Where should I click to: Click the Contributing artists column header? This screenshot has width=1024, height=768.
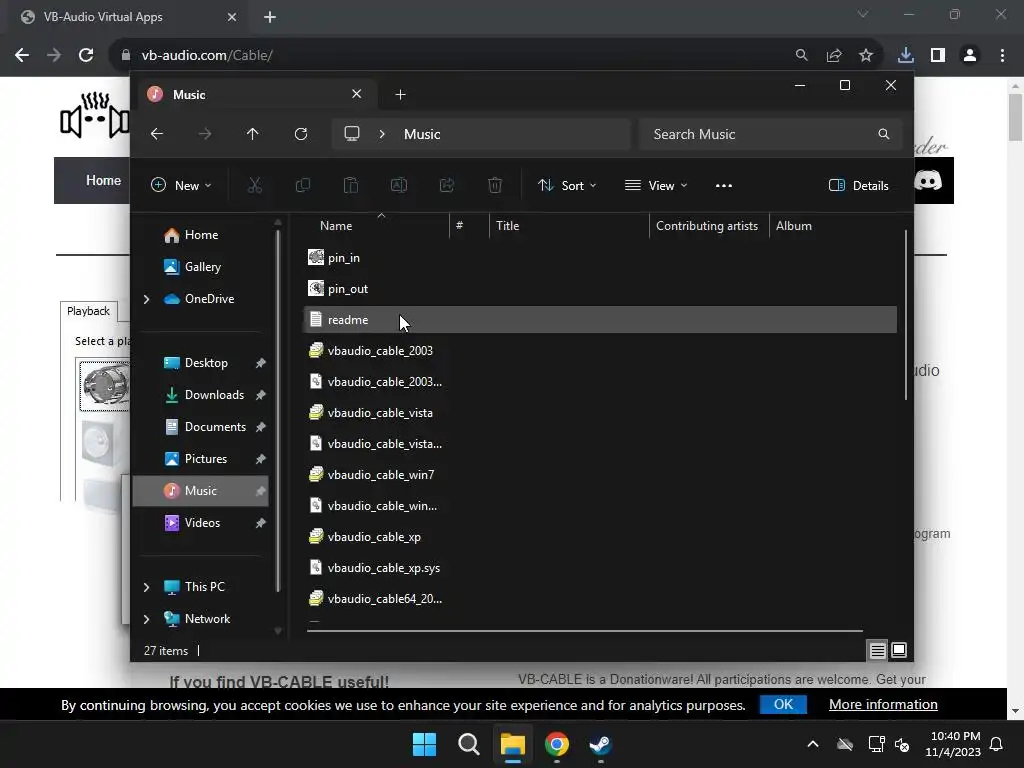(x=707, y=225)
